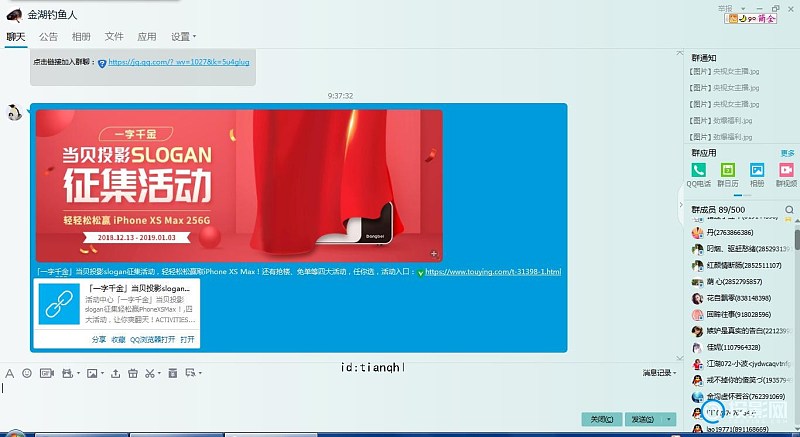The image size is (800, 437).
Task: Click the GIF sticker icon
Action: (x=47, y=374)
